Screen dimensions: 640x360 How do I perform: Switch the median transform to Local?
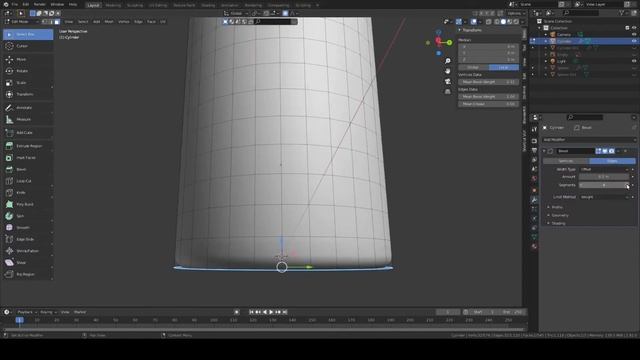[x=504, y=67]
